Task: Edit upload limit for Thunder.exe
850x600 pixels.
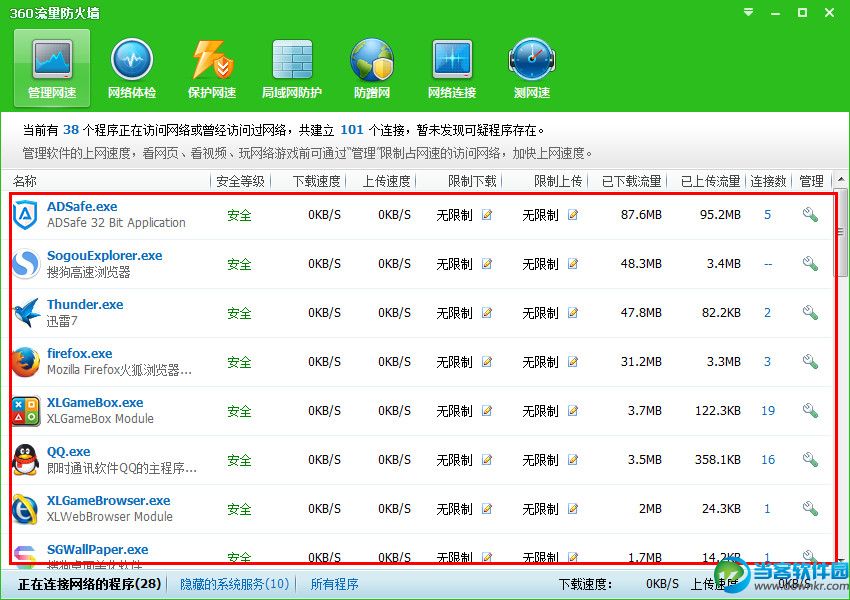Action: pos(573,313)
